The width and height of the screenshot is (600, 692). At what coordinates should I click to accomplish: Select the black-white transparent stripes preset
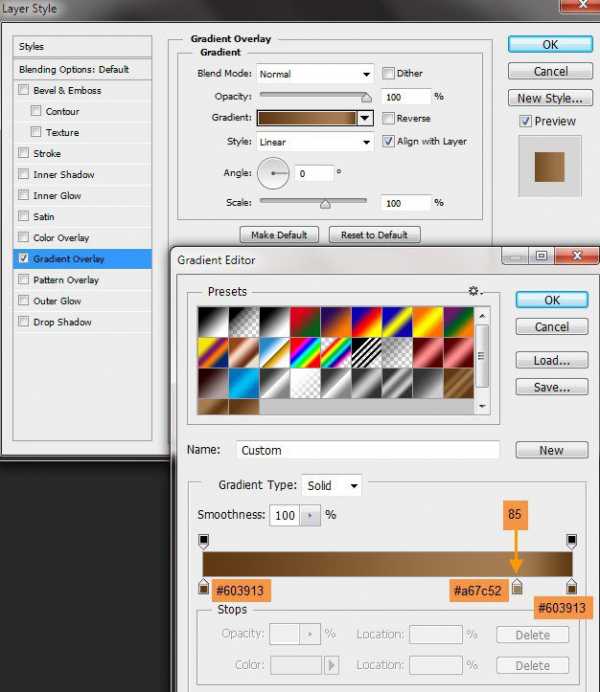pyautogui.click(x=367, y=353)
